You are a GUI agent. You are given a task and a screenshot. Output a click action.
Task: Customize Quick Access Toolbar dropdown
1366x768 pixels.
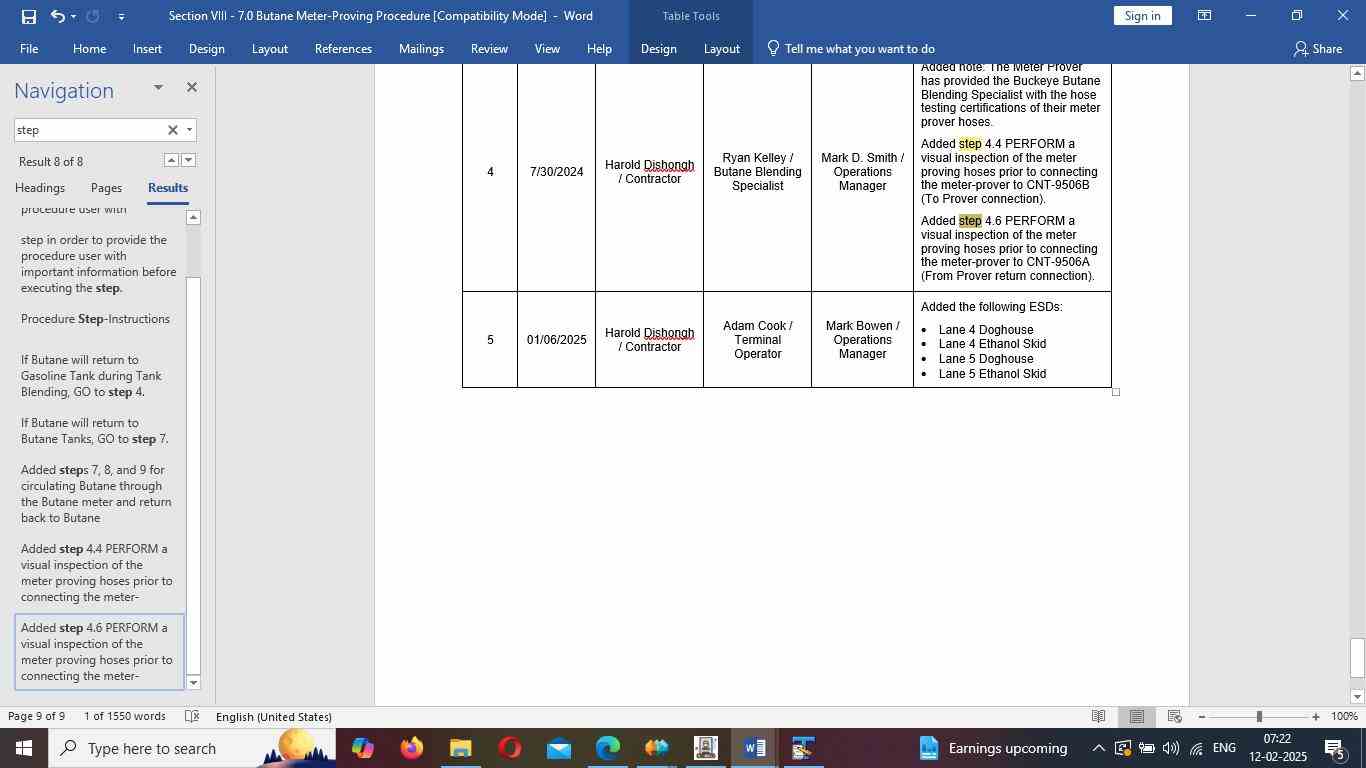pyautogui.click(x=121, y=16)
